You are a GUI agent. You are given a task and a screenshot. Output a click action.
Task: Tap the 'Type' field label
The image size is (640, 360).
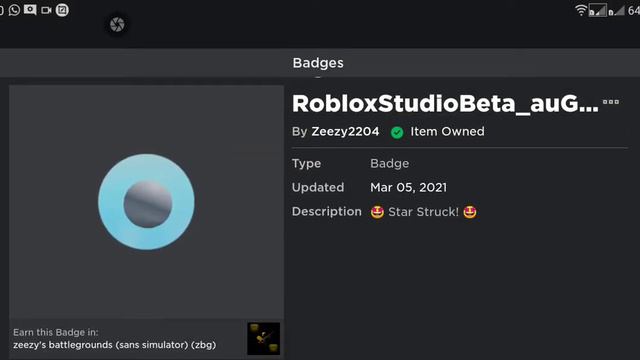point(306,164)
